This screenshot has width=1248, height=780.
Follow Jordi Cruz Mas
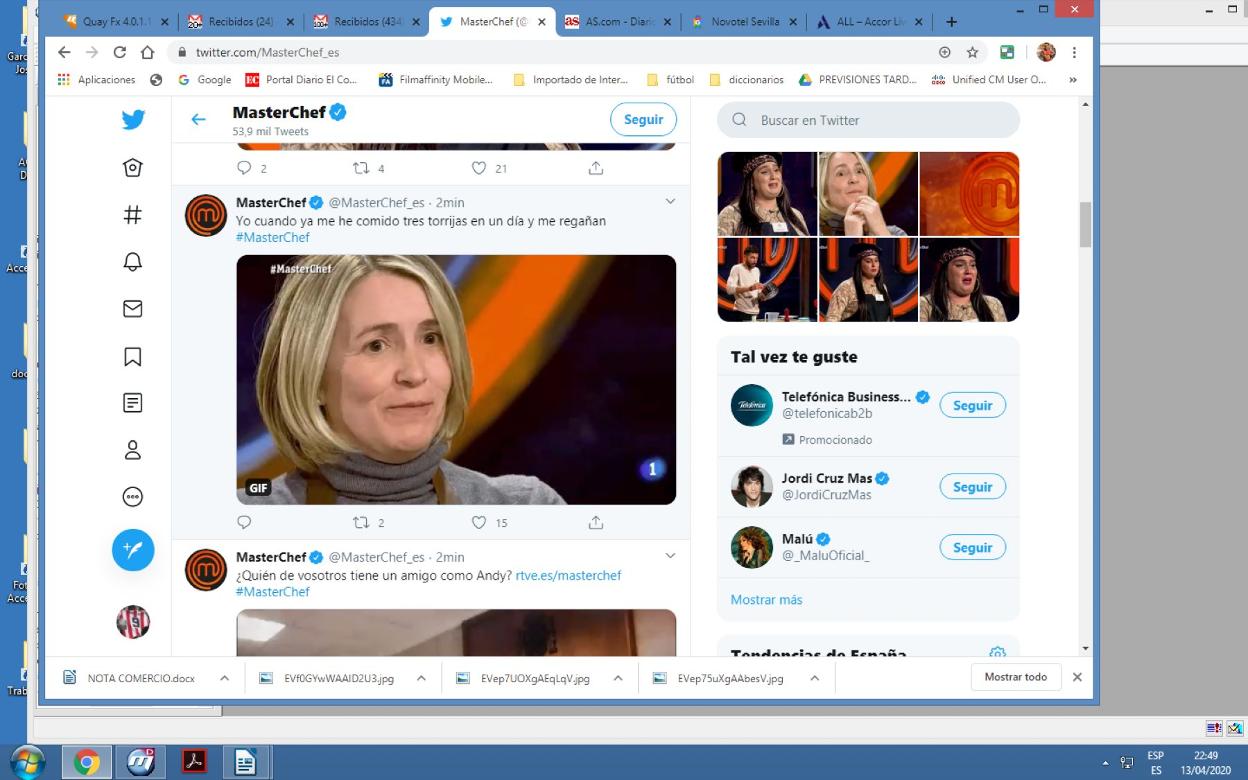click(972, 487)
